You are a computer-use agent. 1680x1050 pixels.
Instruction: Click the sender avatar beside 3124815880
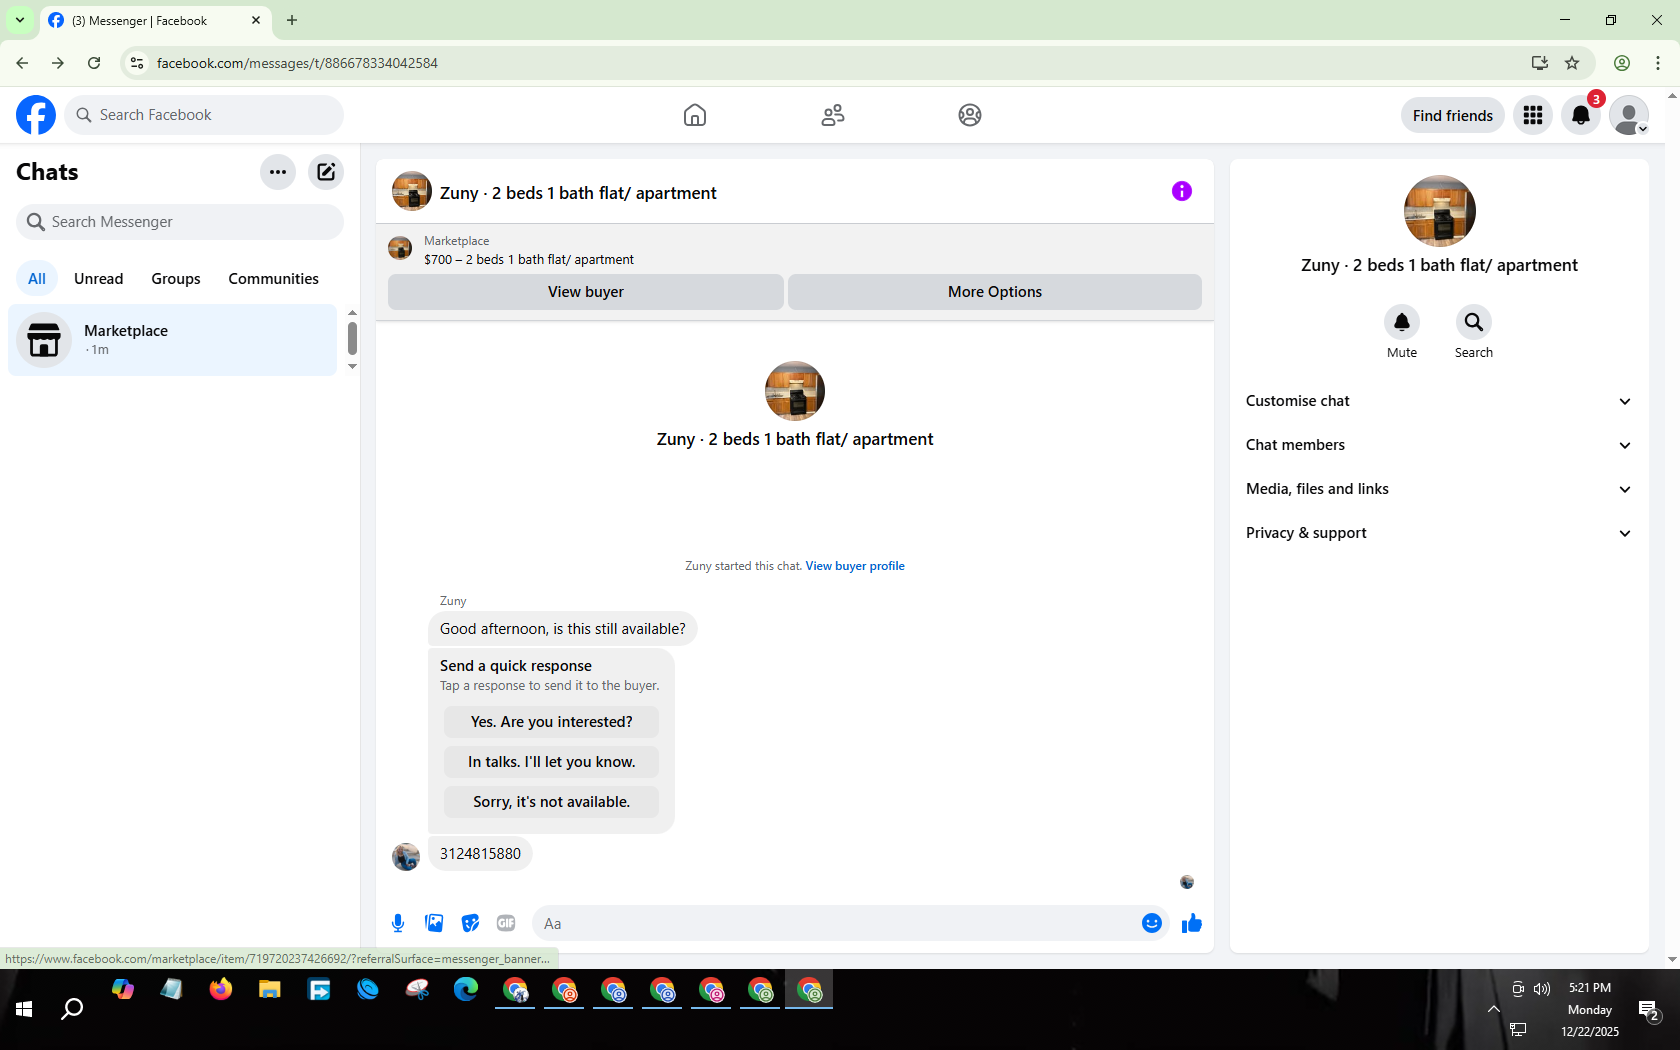point(406,857)
